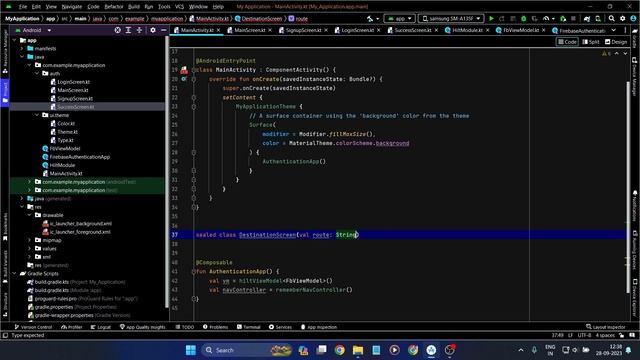The width and height of the screenshot is (640, 360).
Task: Click the Make Project hammer icon
Action: point(370,19)
